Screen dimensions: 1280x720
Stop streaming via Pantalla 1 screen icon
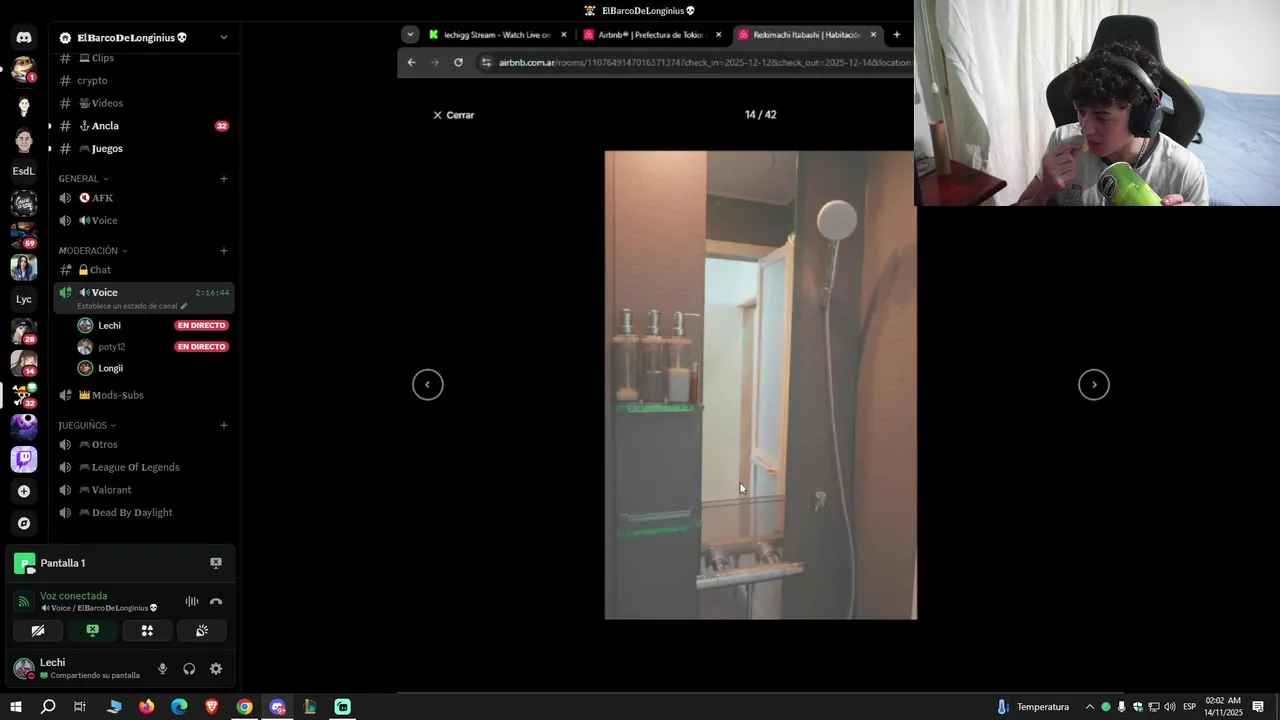216,563
